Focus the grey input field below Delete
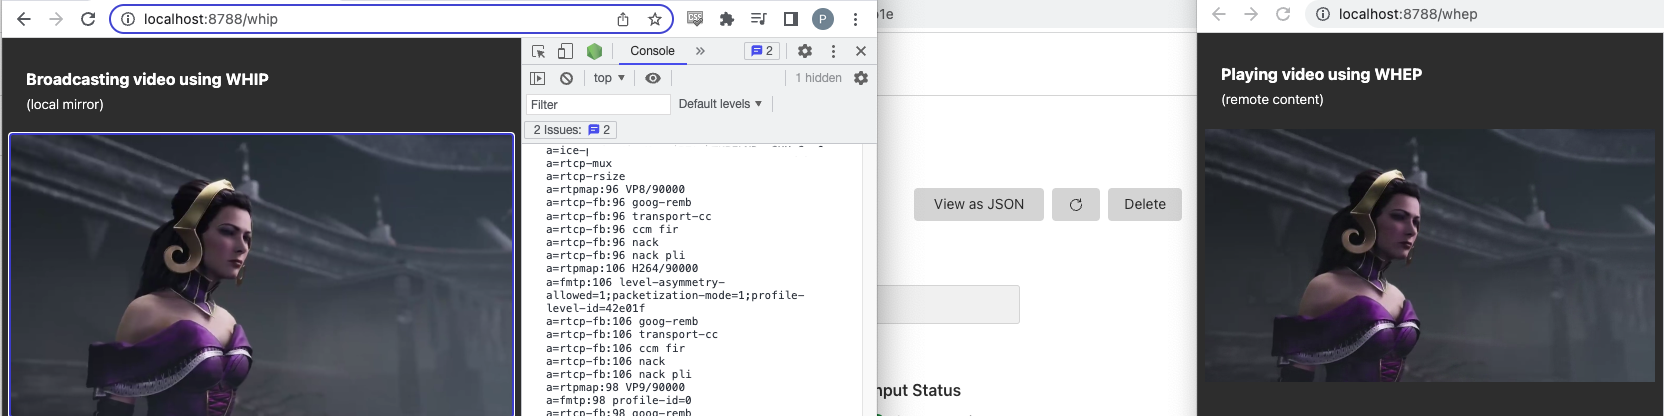Image resolution: width=1664 pixels, height=416 pixels. pos(948,305)
